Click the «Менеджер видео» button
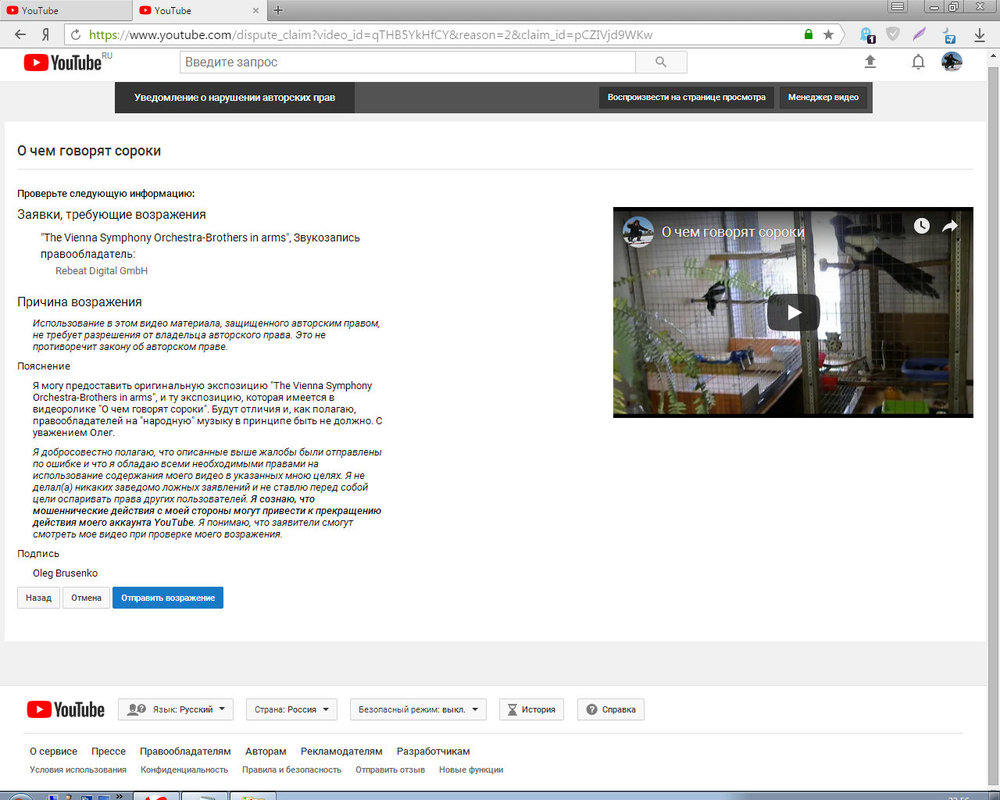This screenshot has height=800, width=1000. (x=823, y=98)
